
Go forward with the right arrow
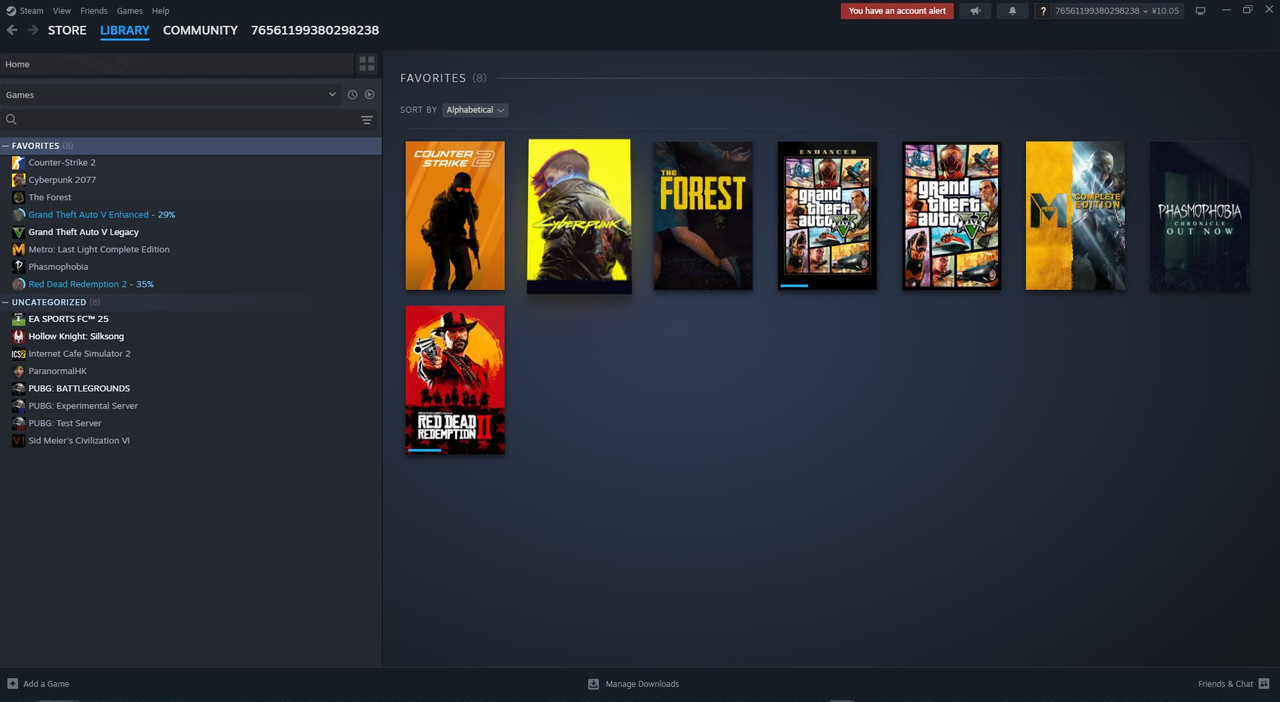tap(33, 30)
